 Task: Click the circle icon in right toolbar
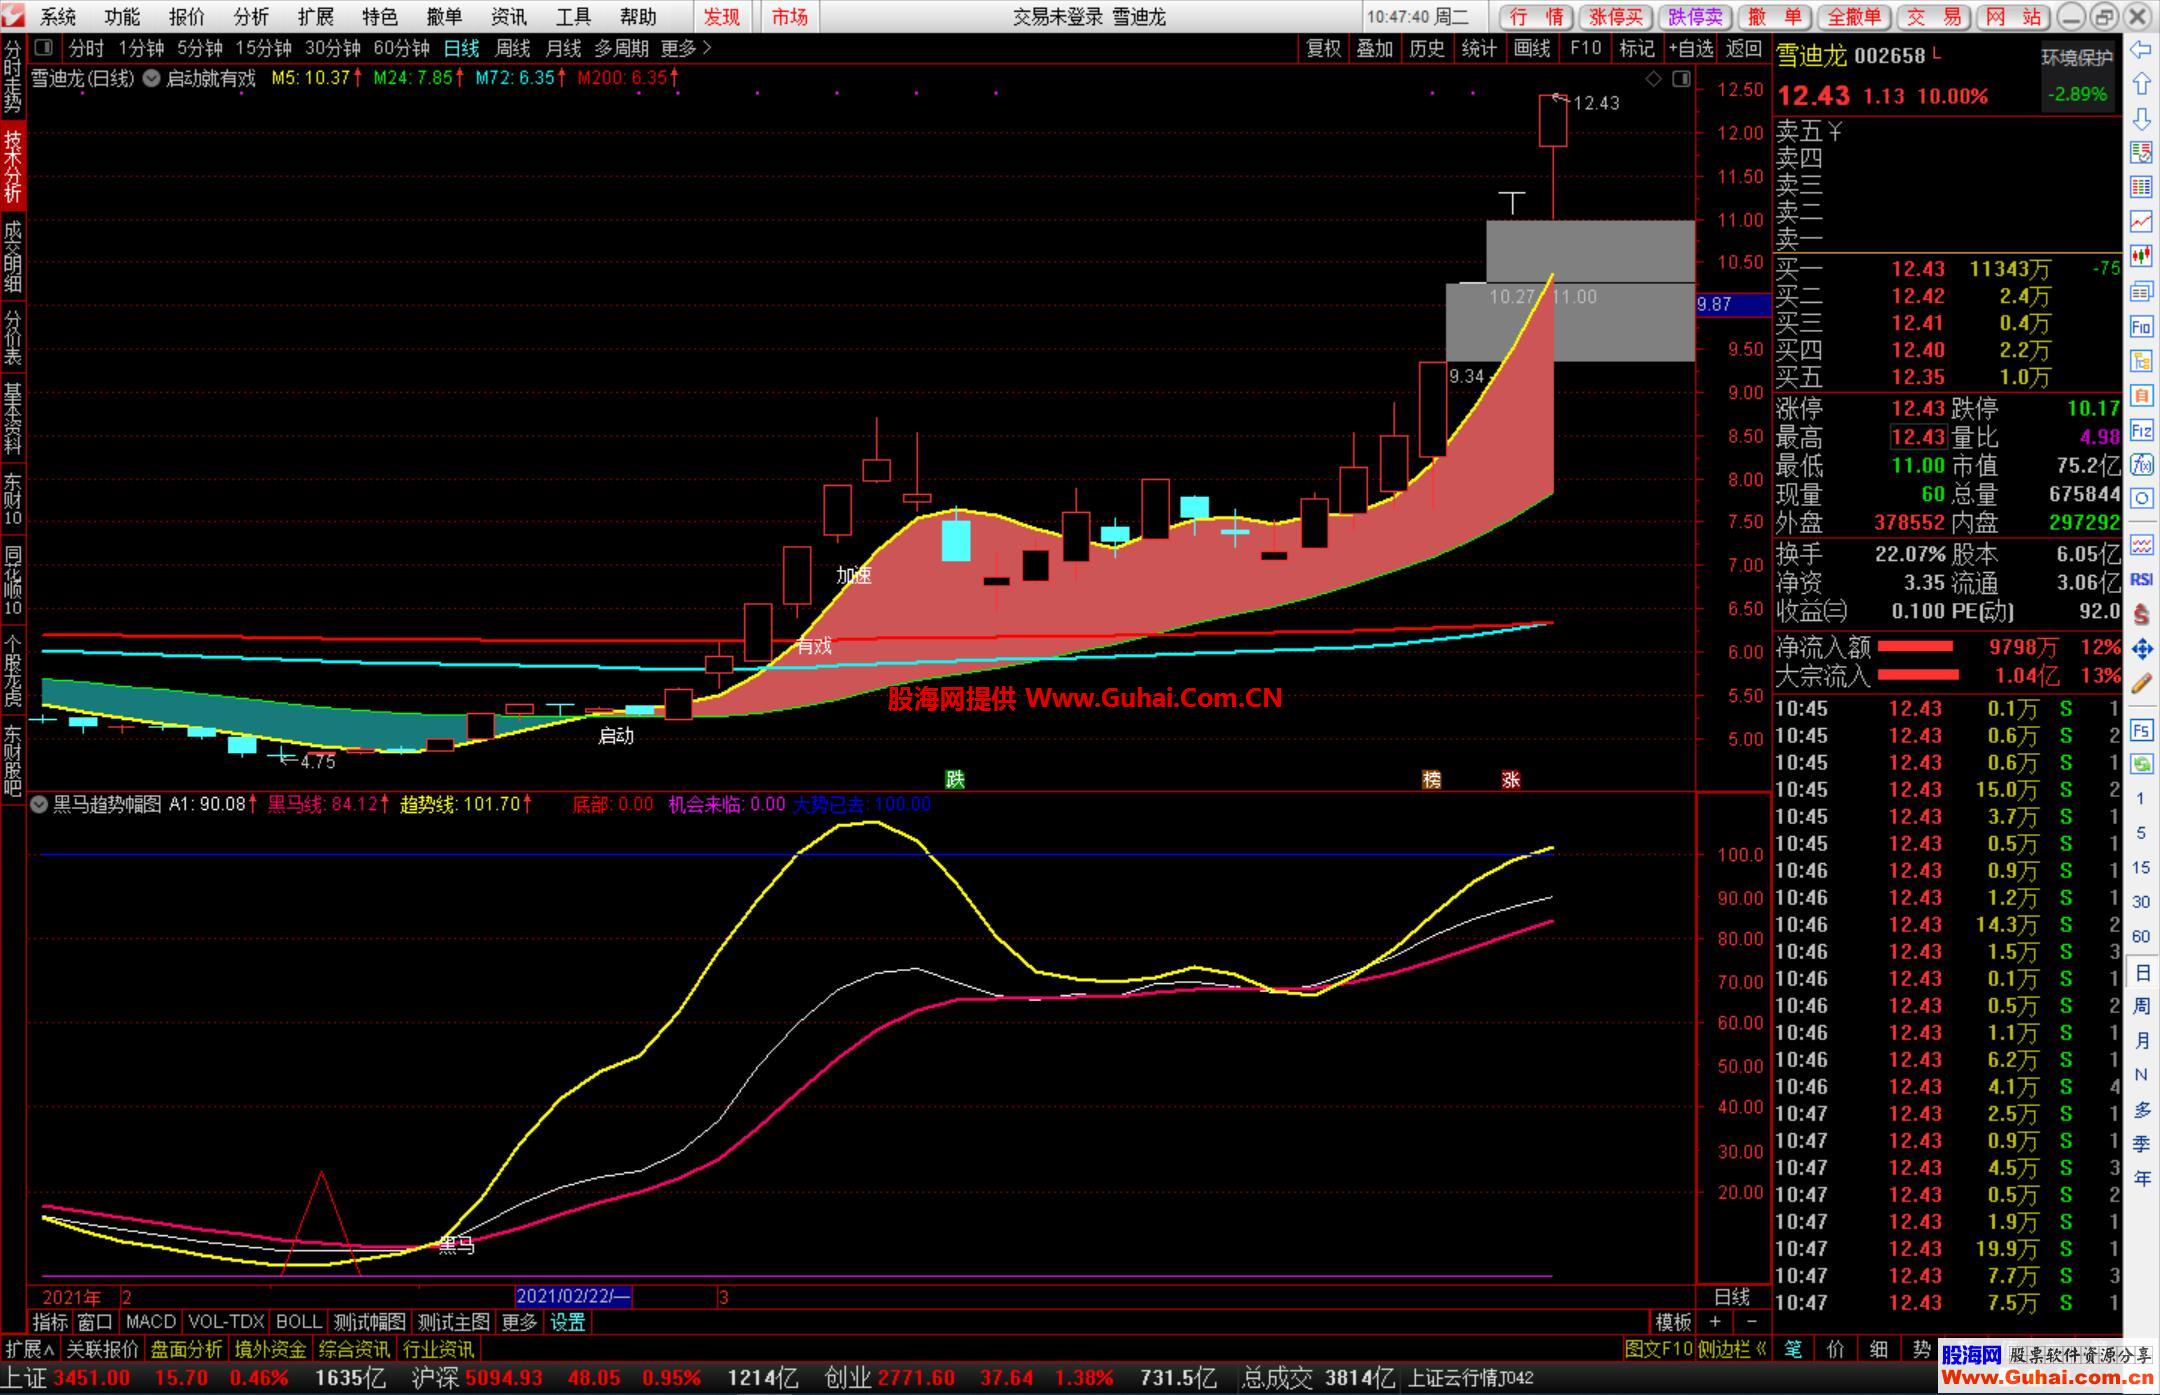(x=2141, y=498)
